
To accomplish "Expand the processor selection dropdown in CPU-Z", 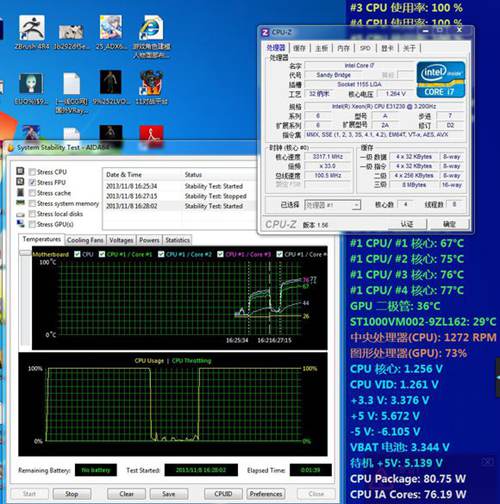I will tap(356, 205).
